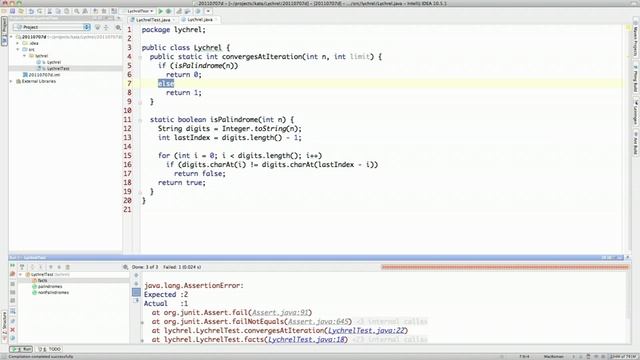The image size is (640, 360).
Task: Click the Paste toolbar icon
Action: (x=67, y=11)
